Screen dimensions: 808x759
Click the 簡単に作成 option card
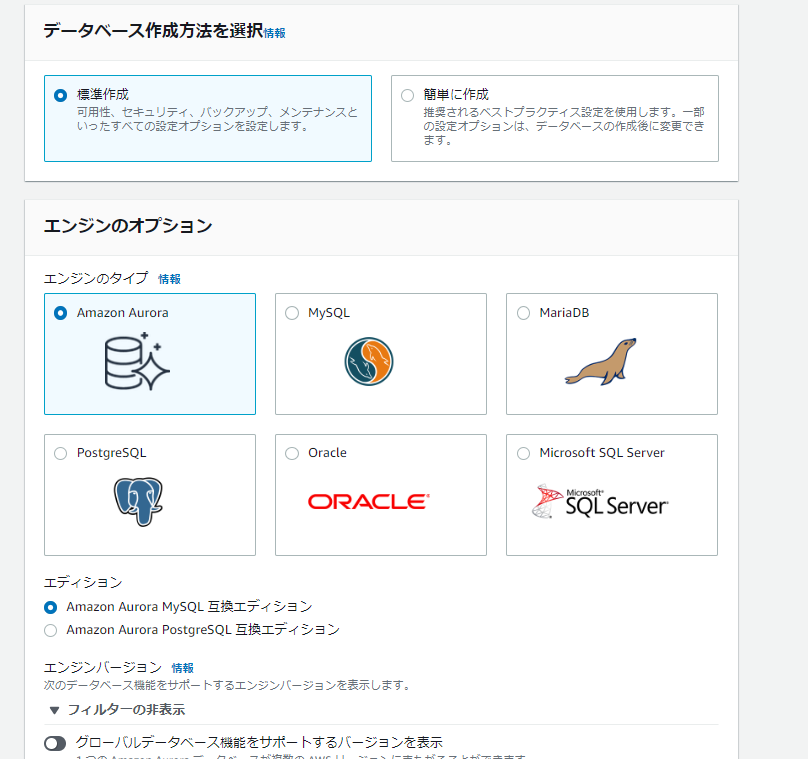tap(555, 118)
